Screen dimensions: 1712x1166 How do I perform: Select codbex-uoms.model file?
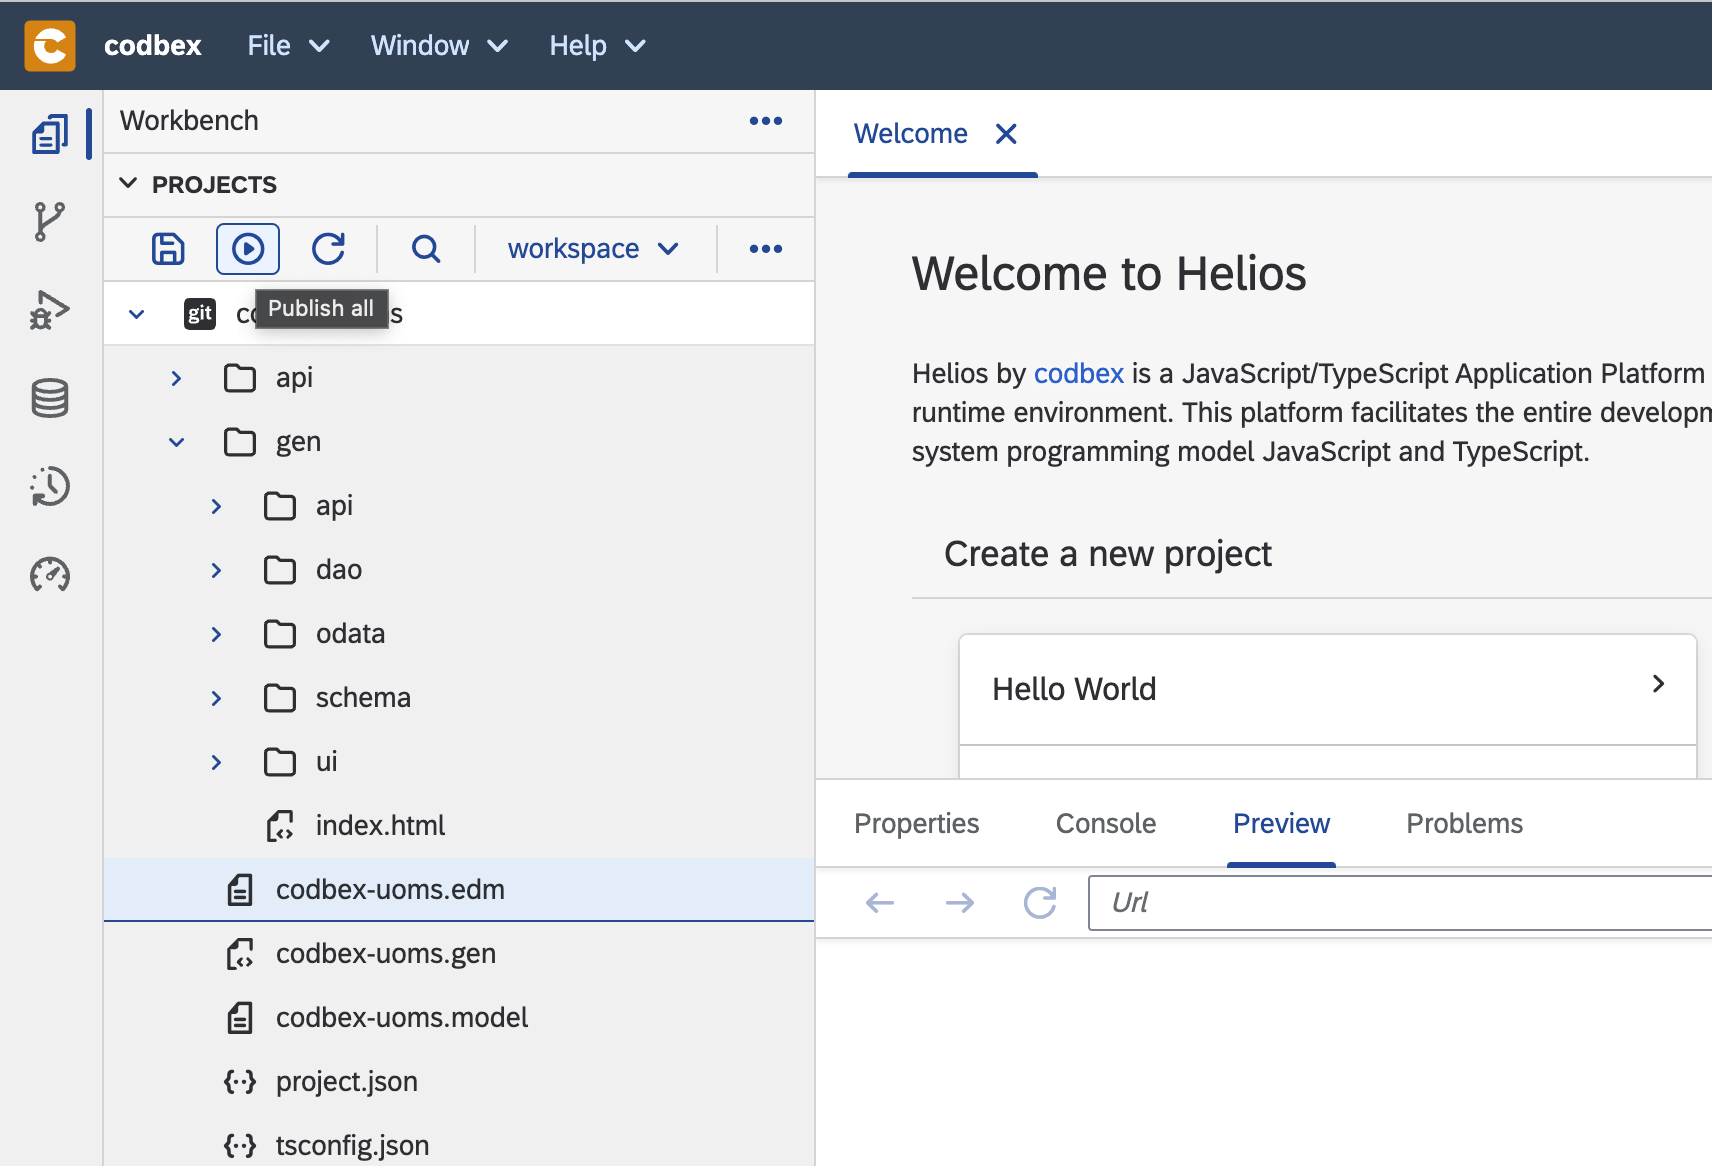[x=459, y=1018]
